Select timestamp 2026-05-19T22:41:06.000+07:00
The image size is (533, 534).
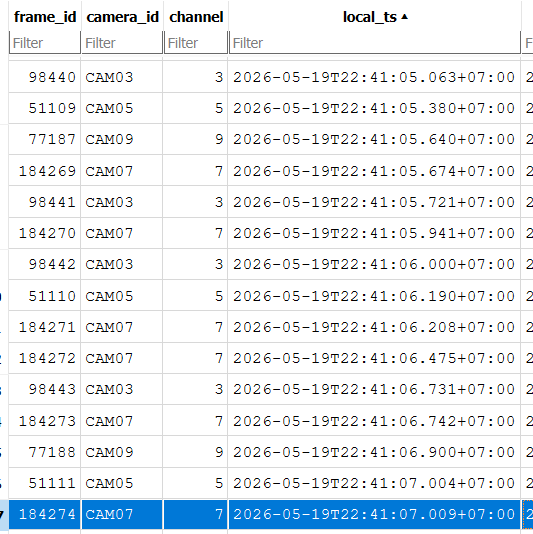pos(374,265)
